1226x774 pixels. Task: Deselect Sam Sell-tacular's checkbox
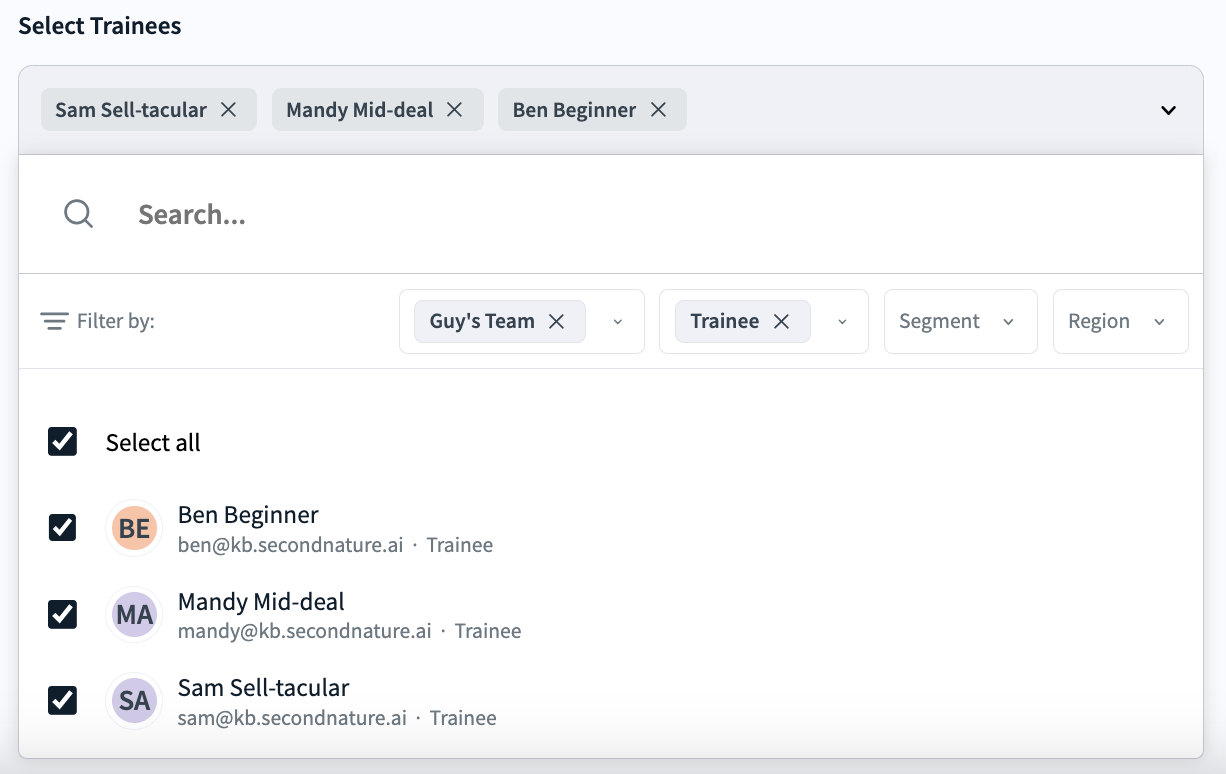click(63, 701)
